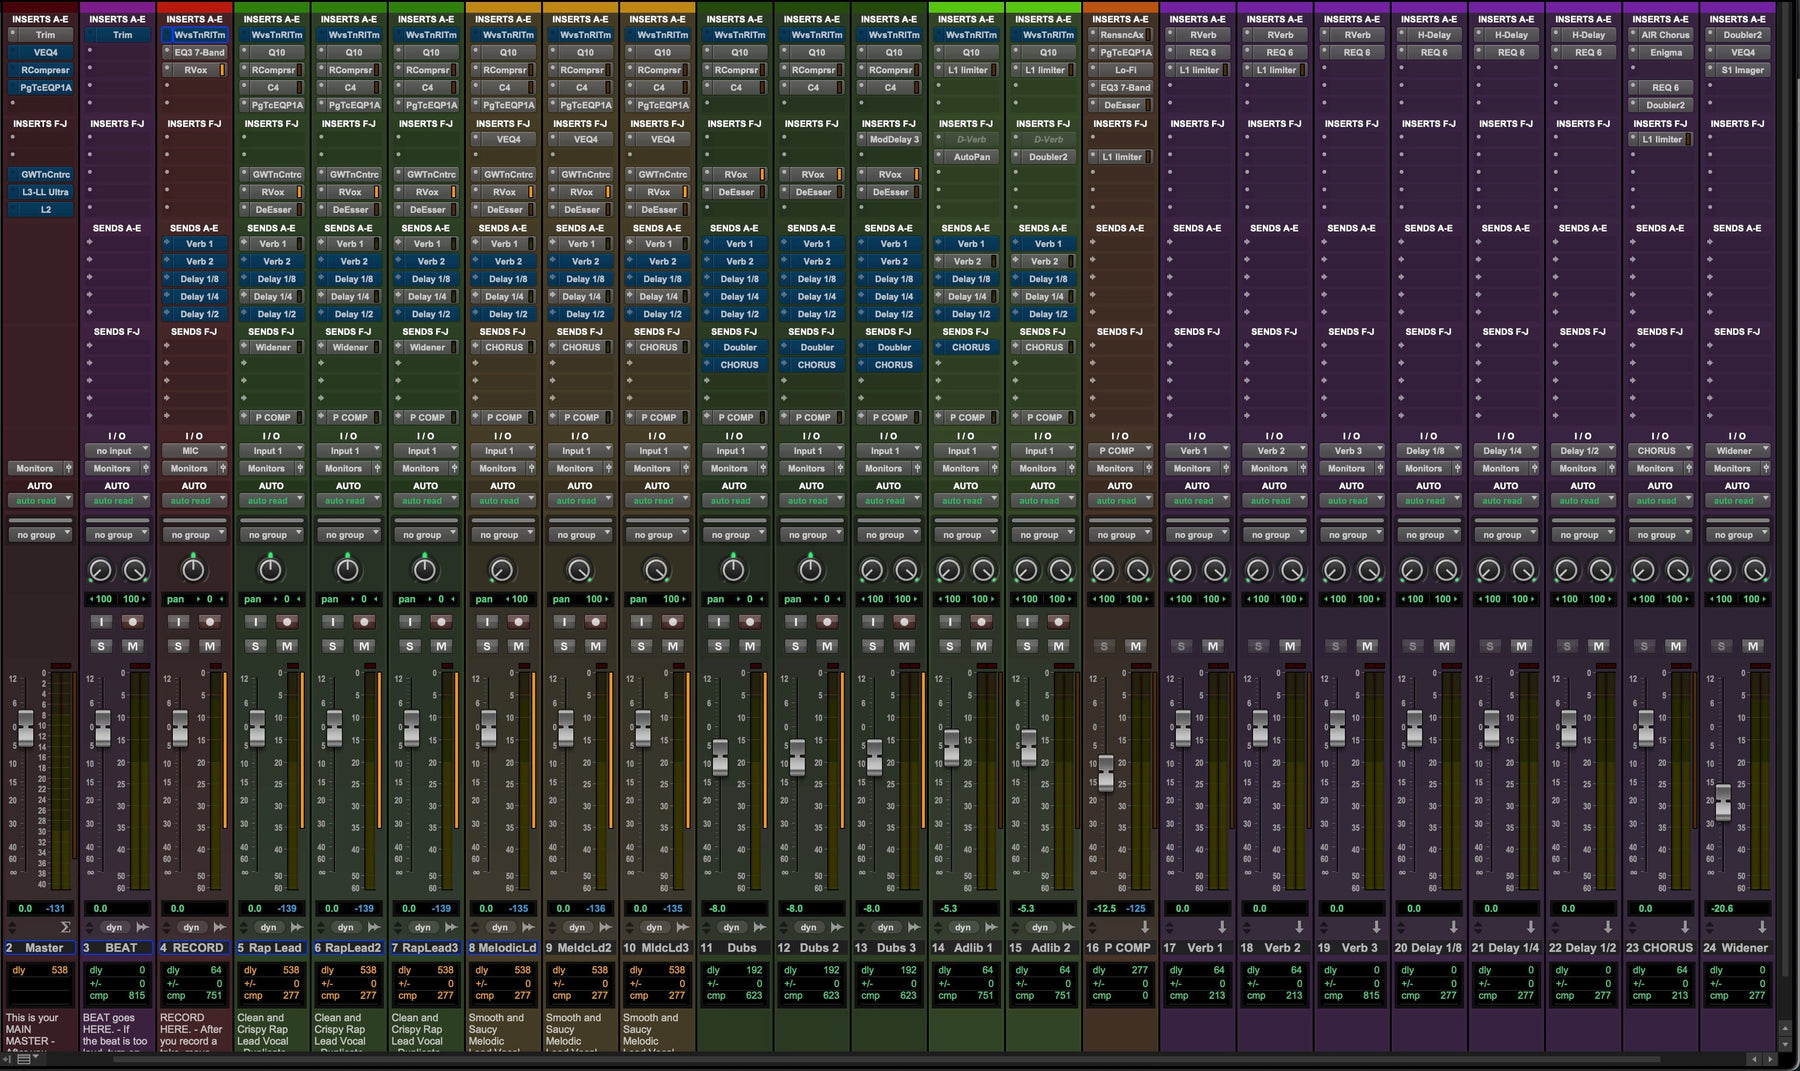Solo the BEAT track
1800x1071 pixels.
click(x=101, y=646)
